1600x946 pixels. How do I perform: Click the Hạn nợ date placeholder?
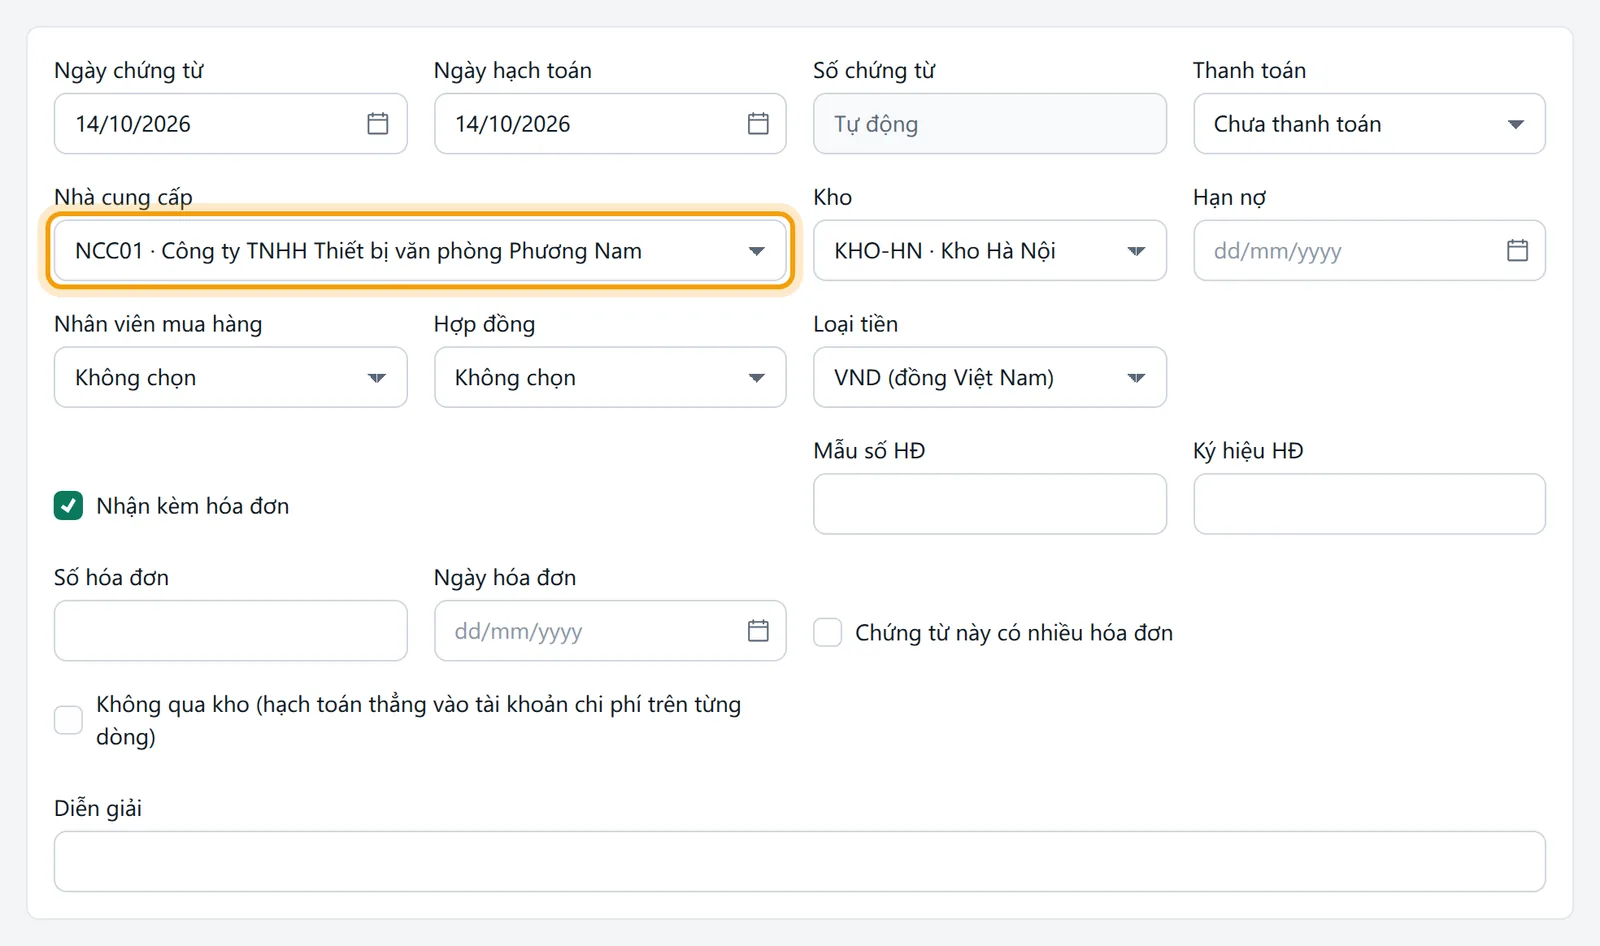pyautogui.click(x=1277, y=251)
